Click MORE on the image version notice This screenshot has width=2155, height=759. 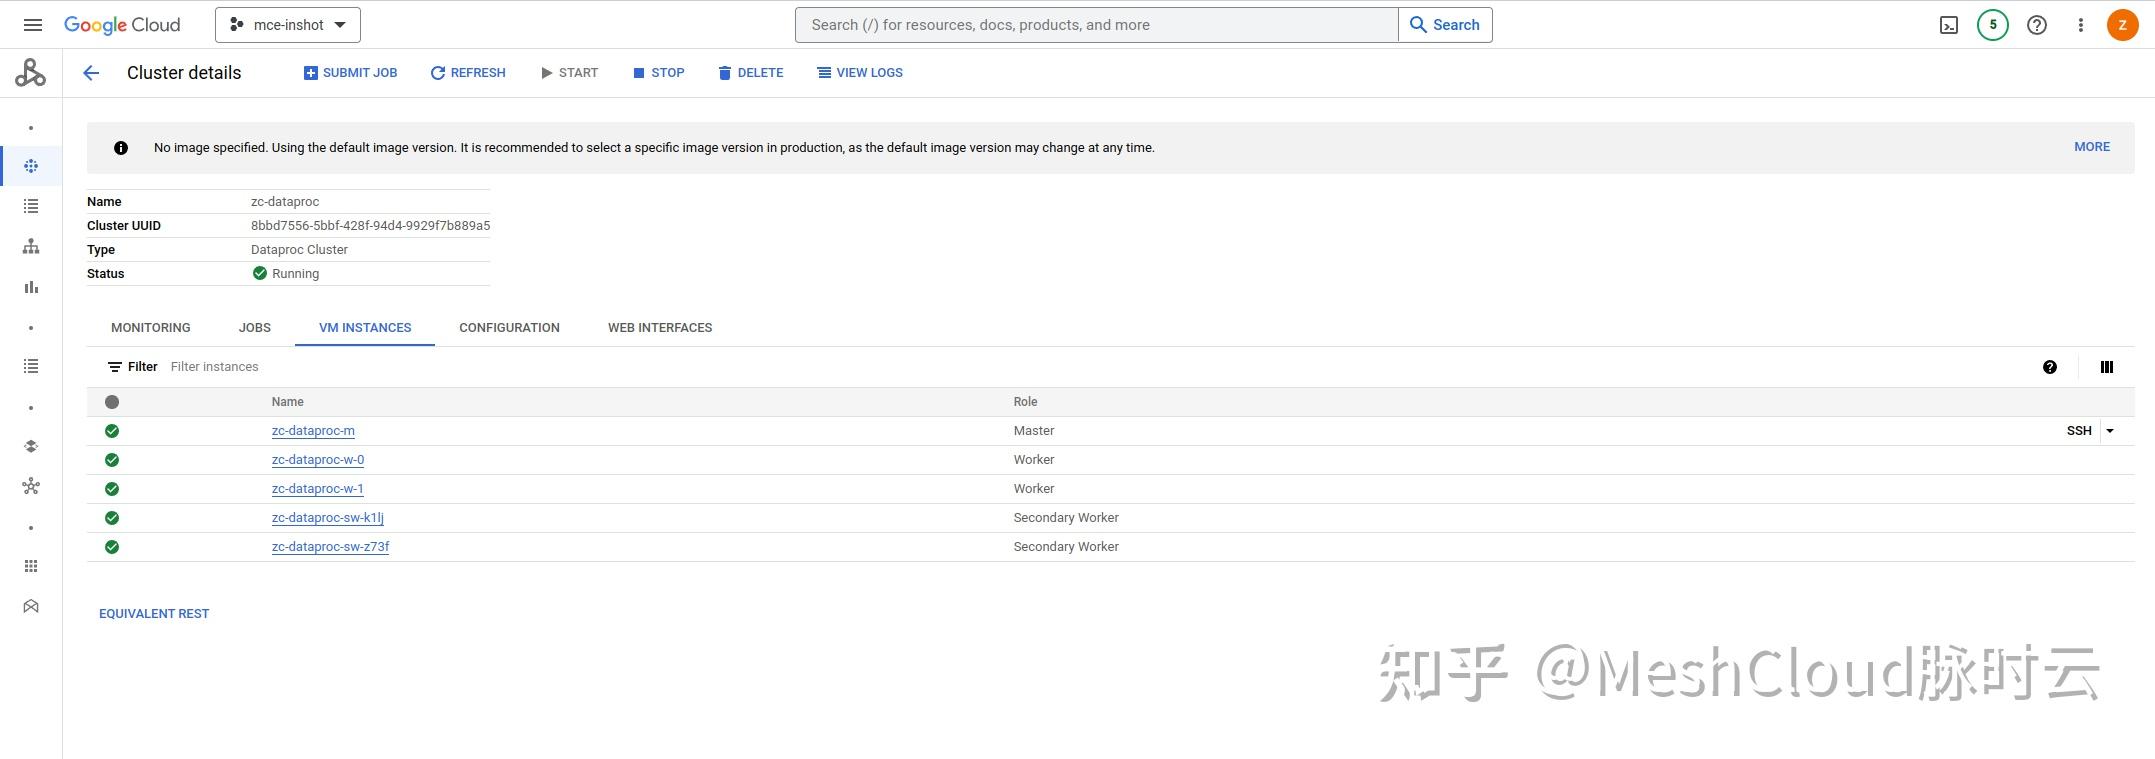pyautogui.click(x=2092, y=147)
